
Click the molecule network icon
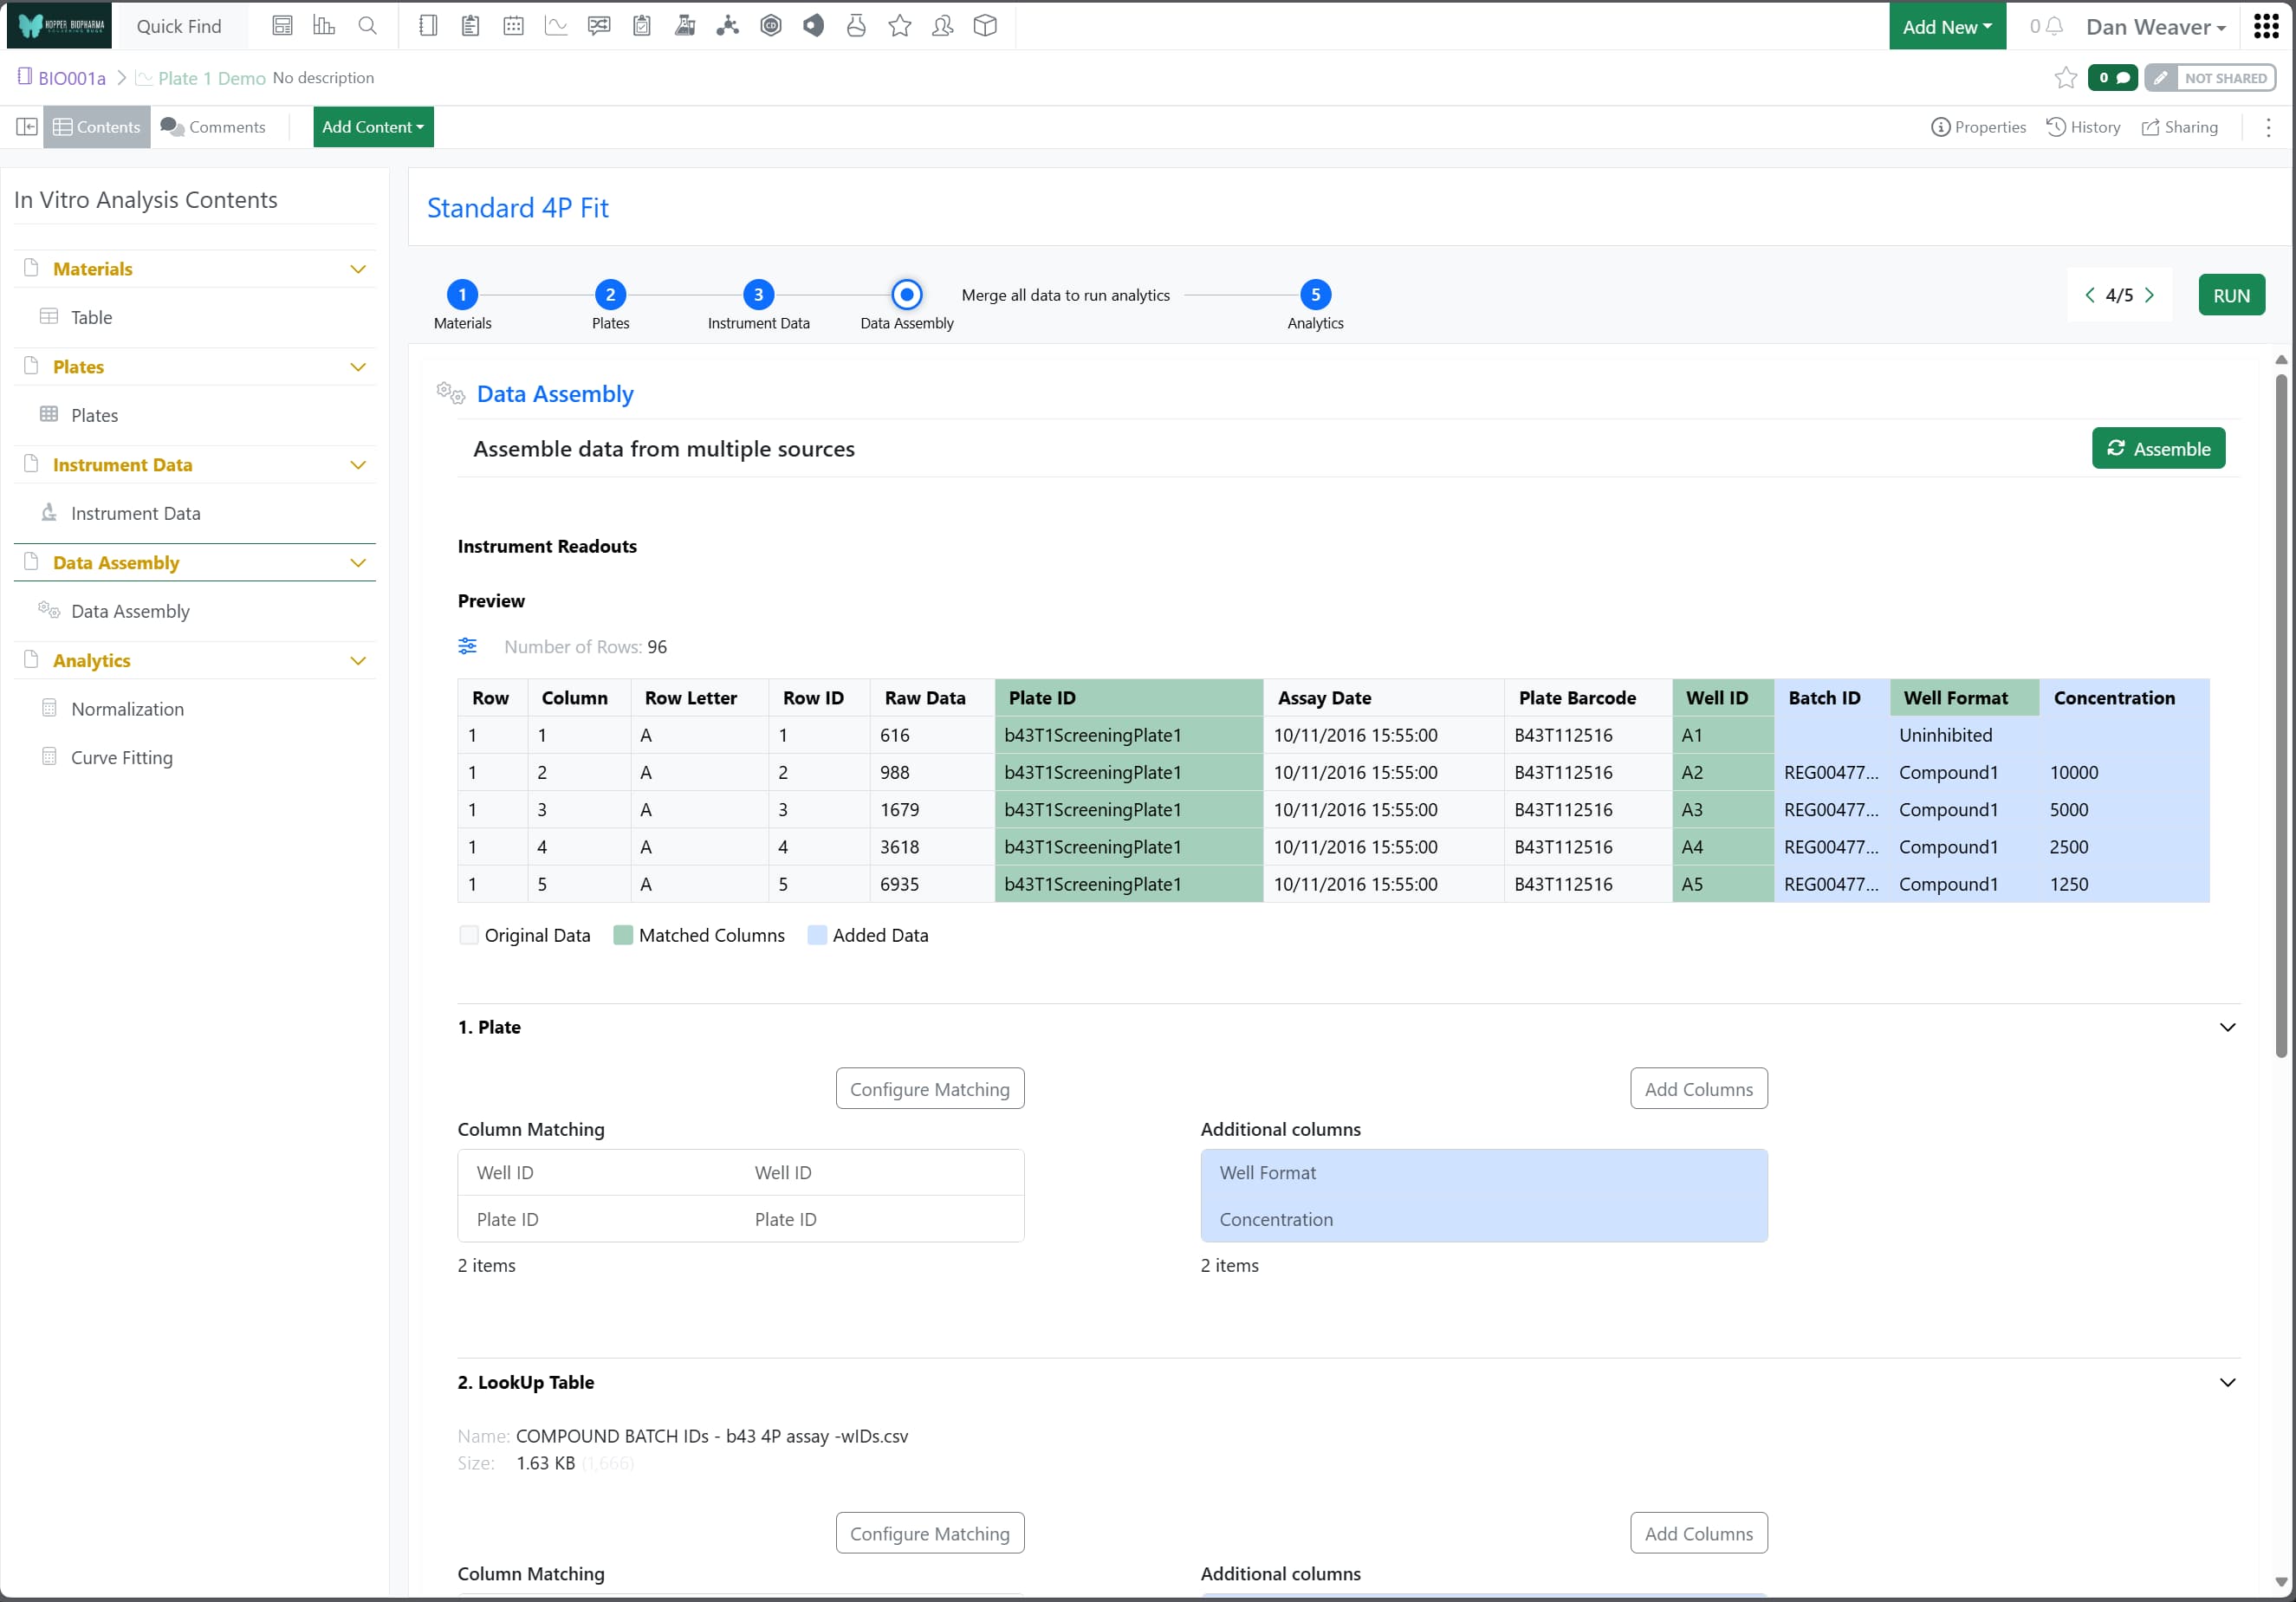pos(727,26)
